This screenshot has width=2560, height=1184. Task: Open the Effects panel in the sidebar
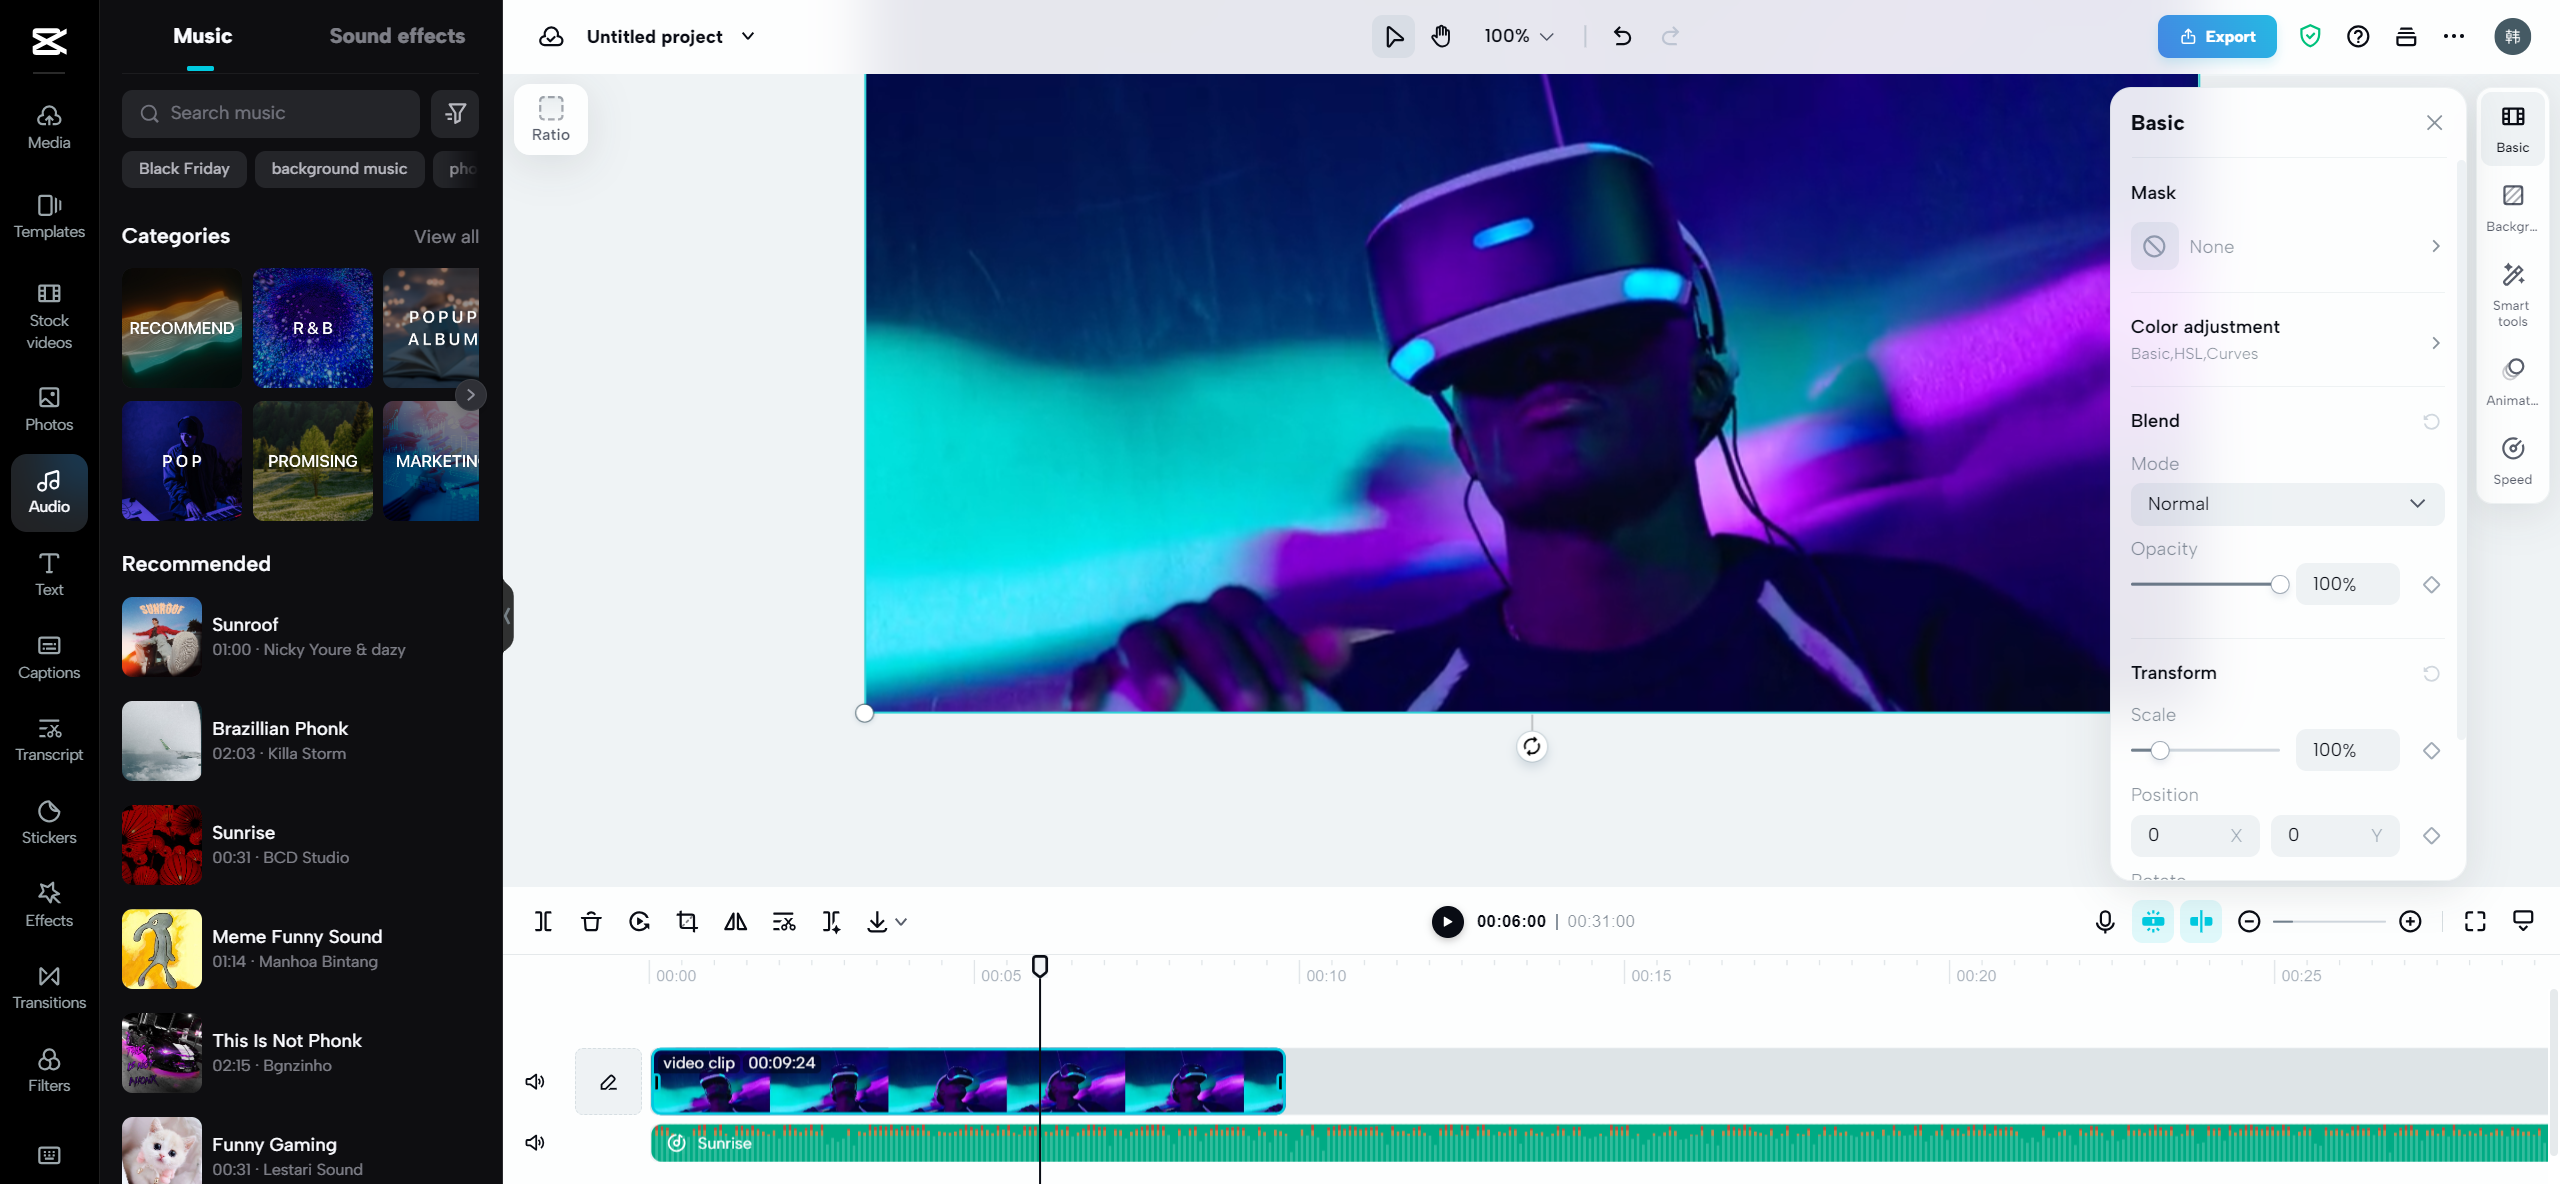coord(48,903)
